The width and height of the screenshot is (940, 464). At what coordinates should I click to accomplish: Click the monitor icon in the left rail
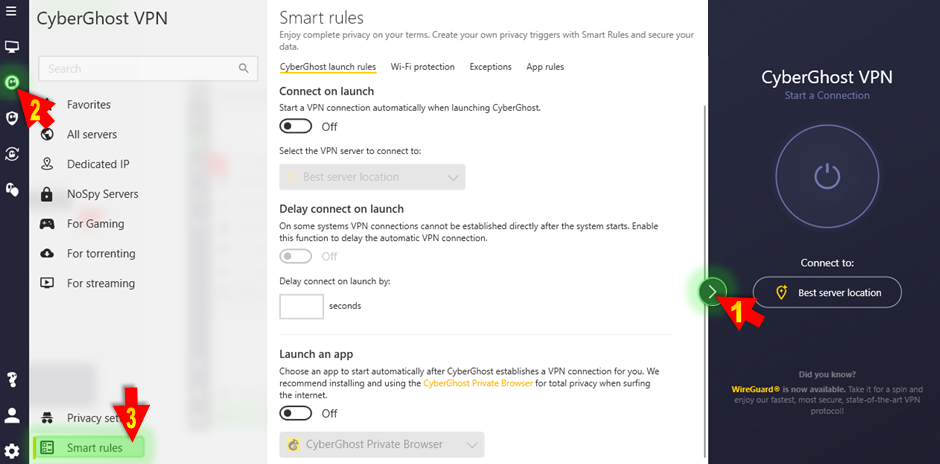coord(12,47)
